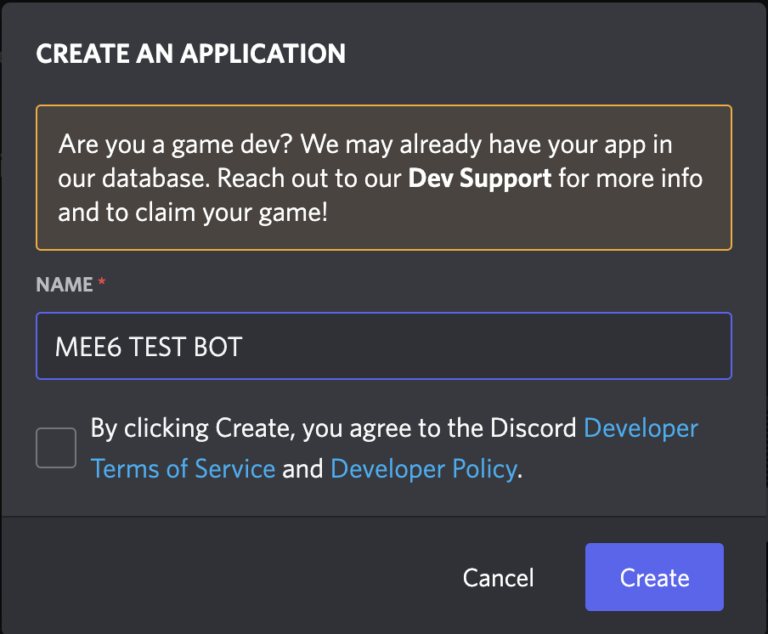768x634 pixels.
Task: Click the red required asterisk
Action: (102, 284)
